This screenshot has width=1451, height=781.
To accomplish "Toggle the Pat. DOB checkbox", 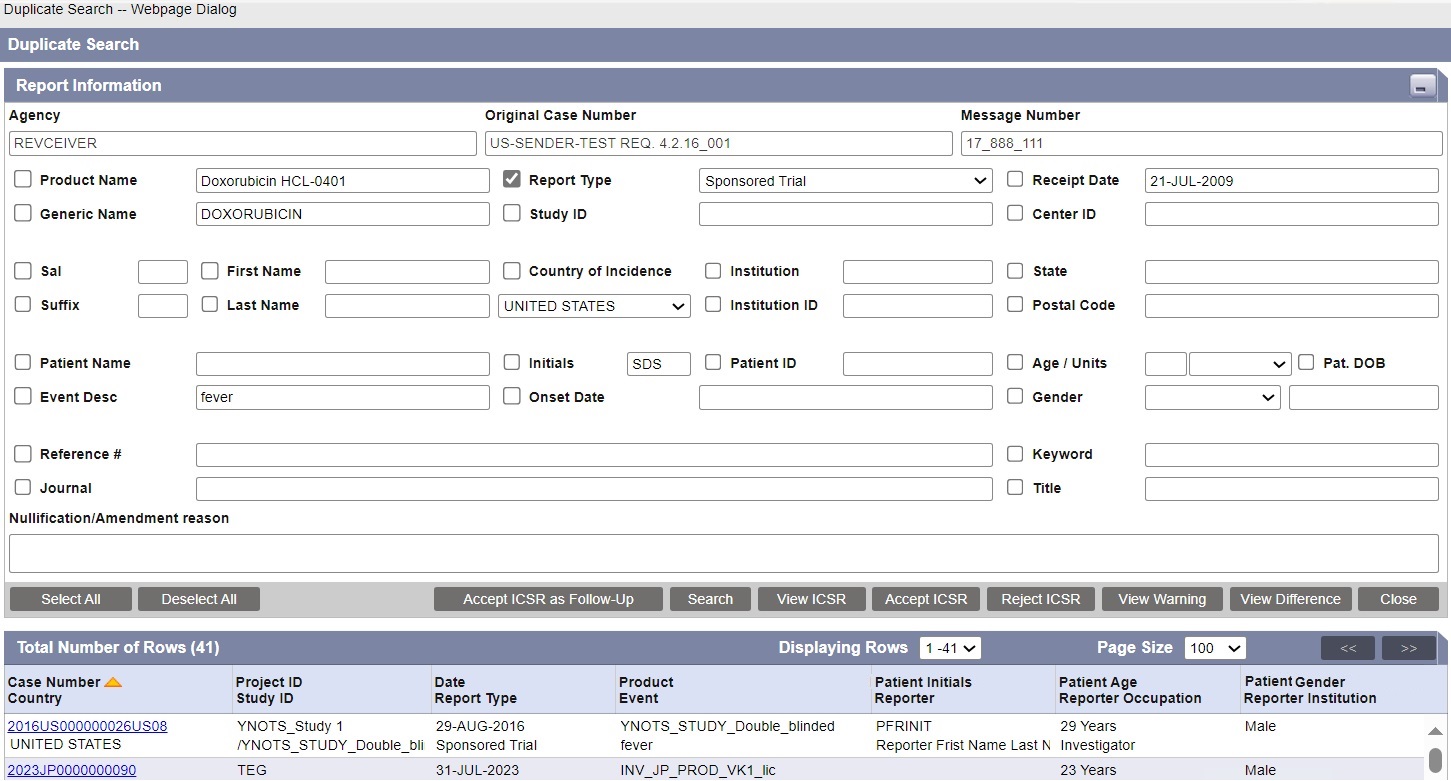I will (1306, 363).
